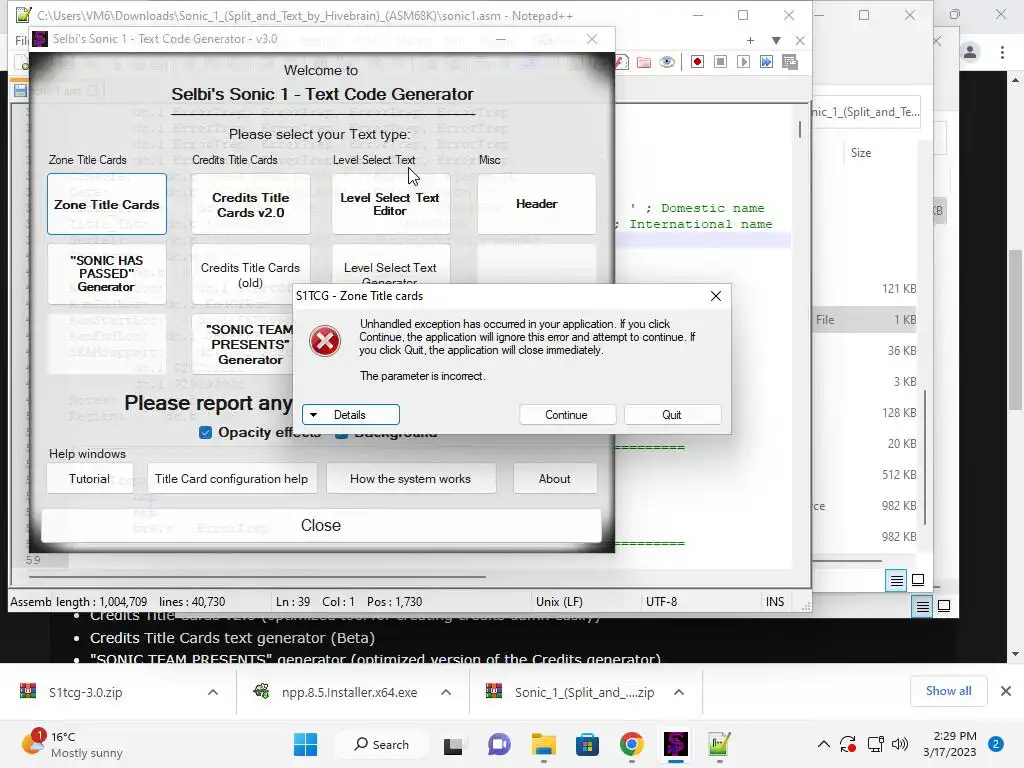This screenshot has width=1024, height=768.
Task: Open the weather widget on the taskbar
Action: pos(72,744)
